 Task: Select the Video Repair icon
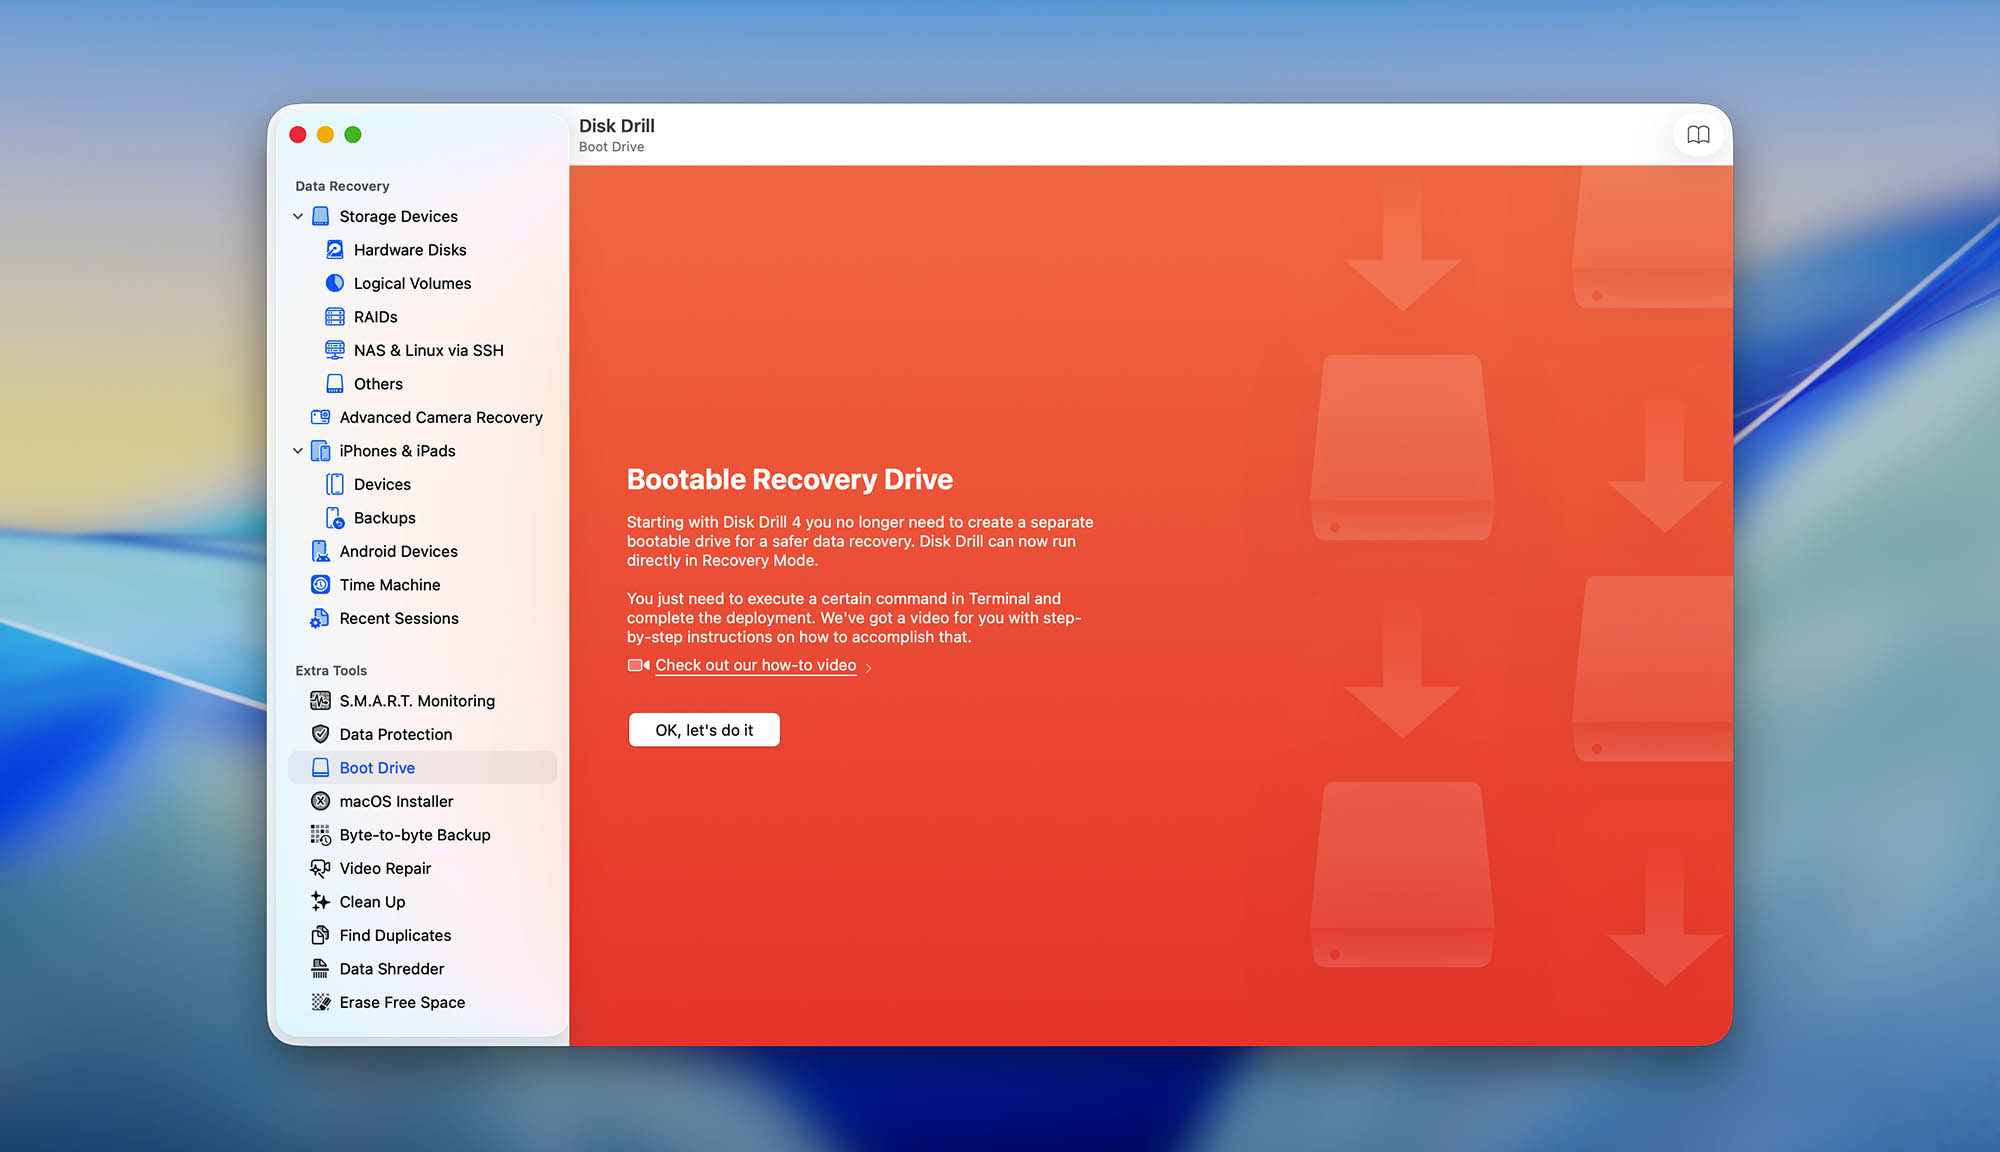pyautogui.click(x=321, y=868)
